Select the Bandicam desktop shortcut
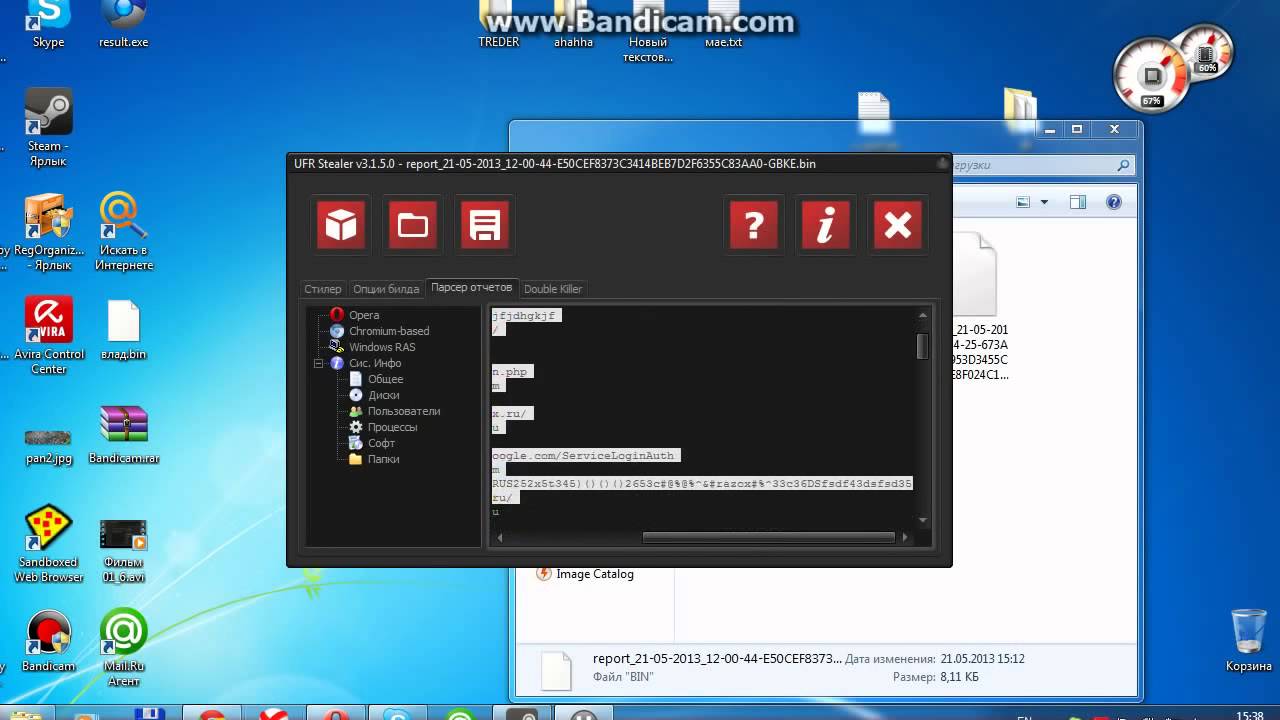Viewport: 1280px width, 720px height. [48, 642]
